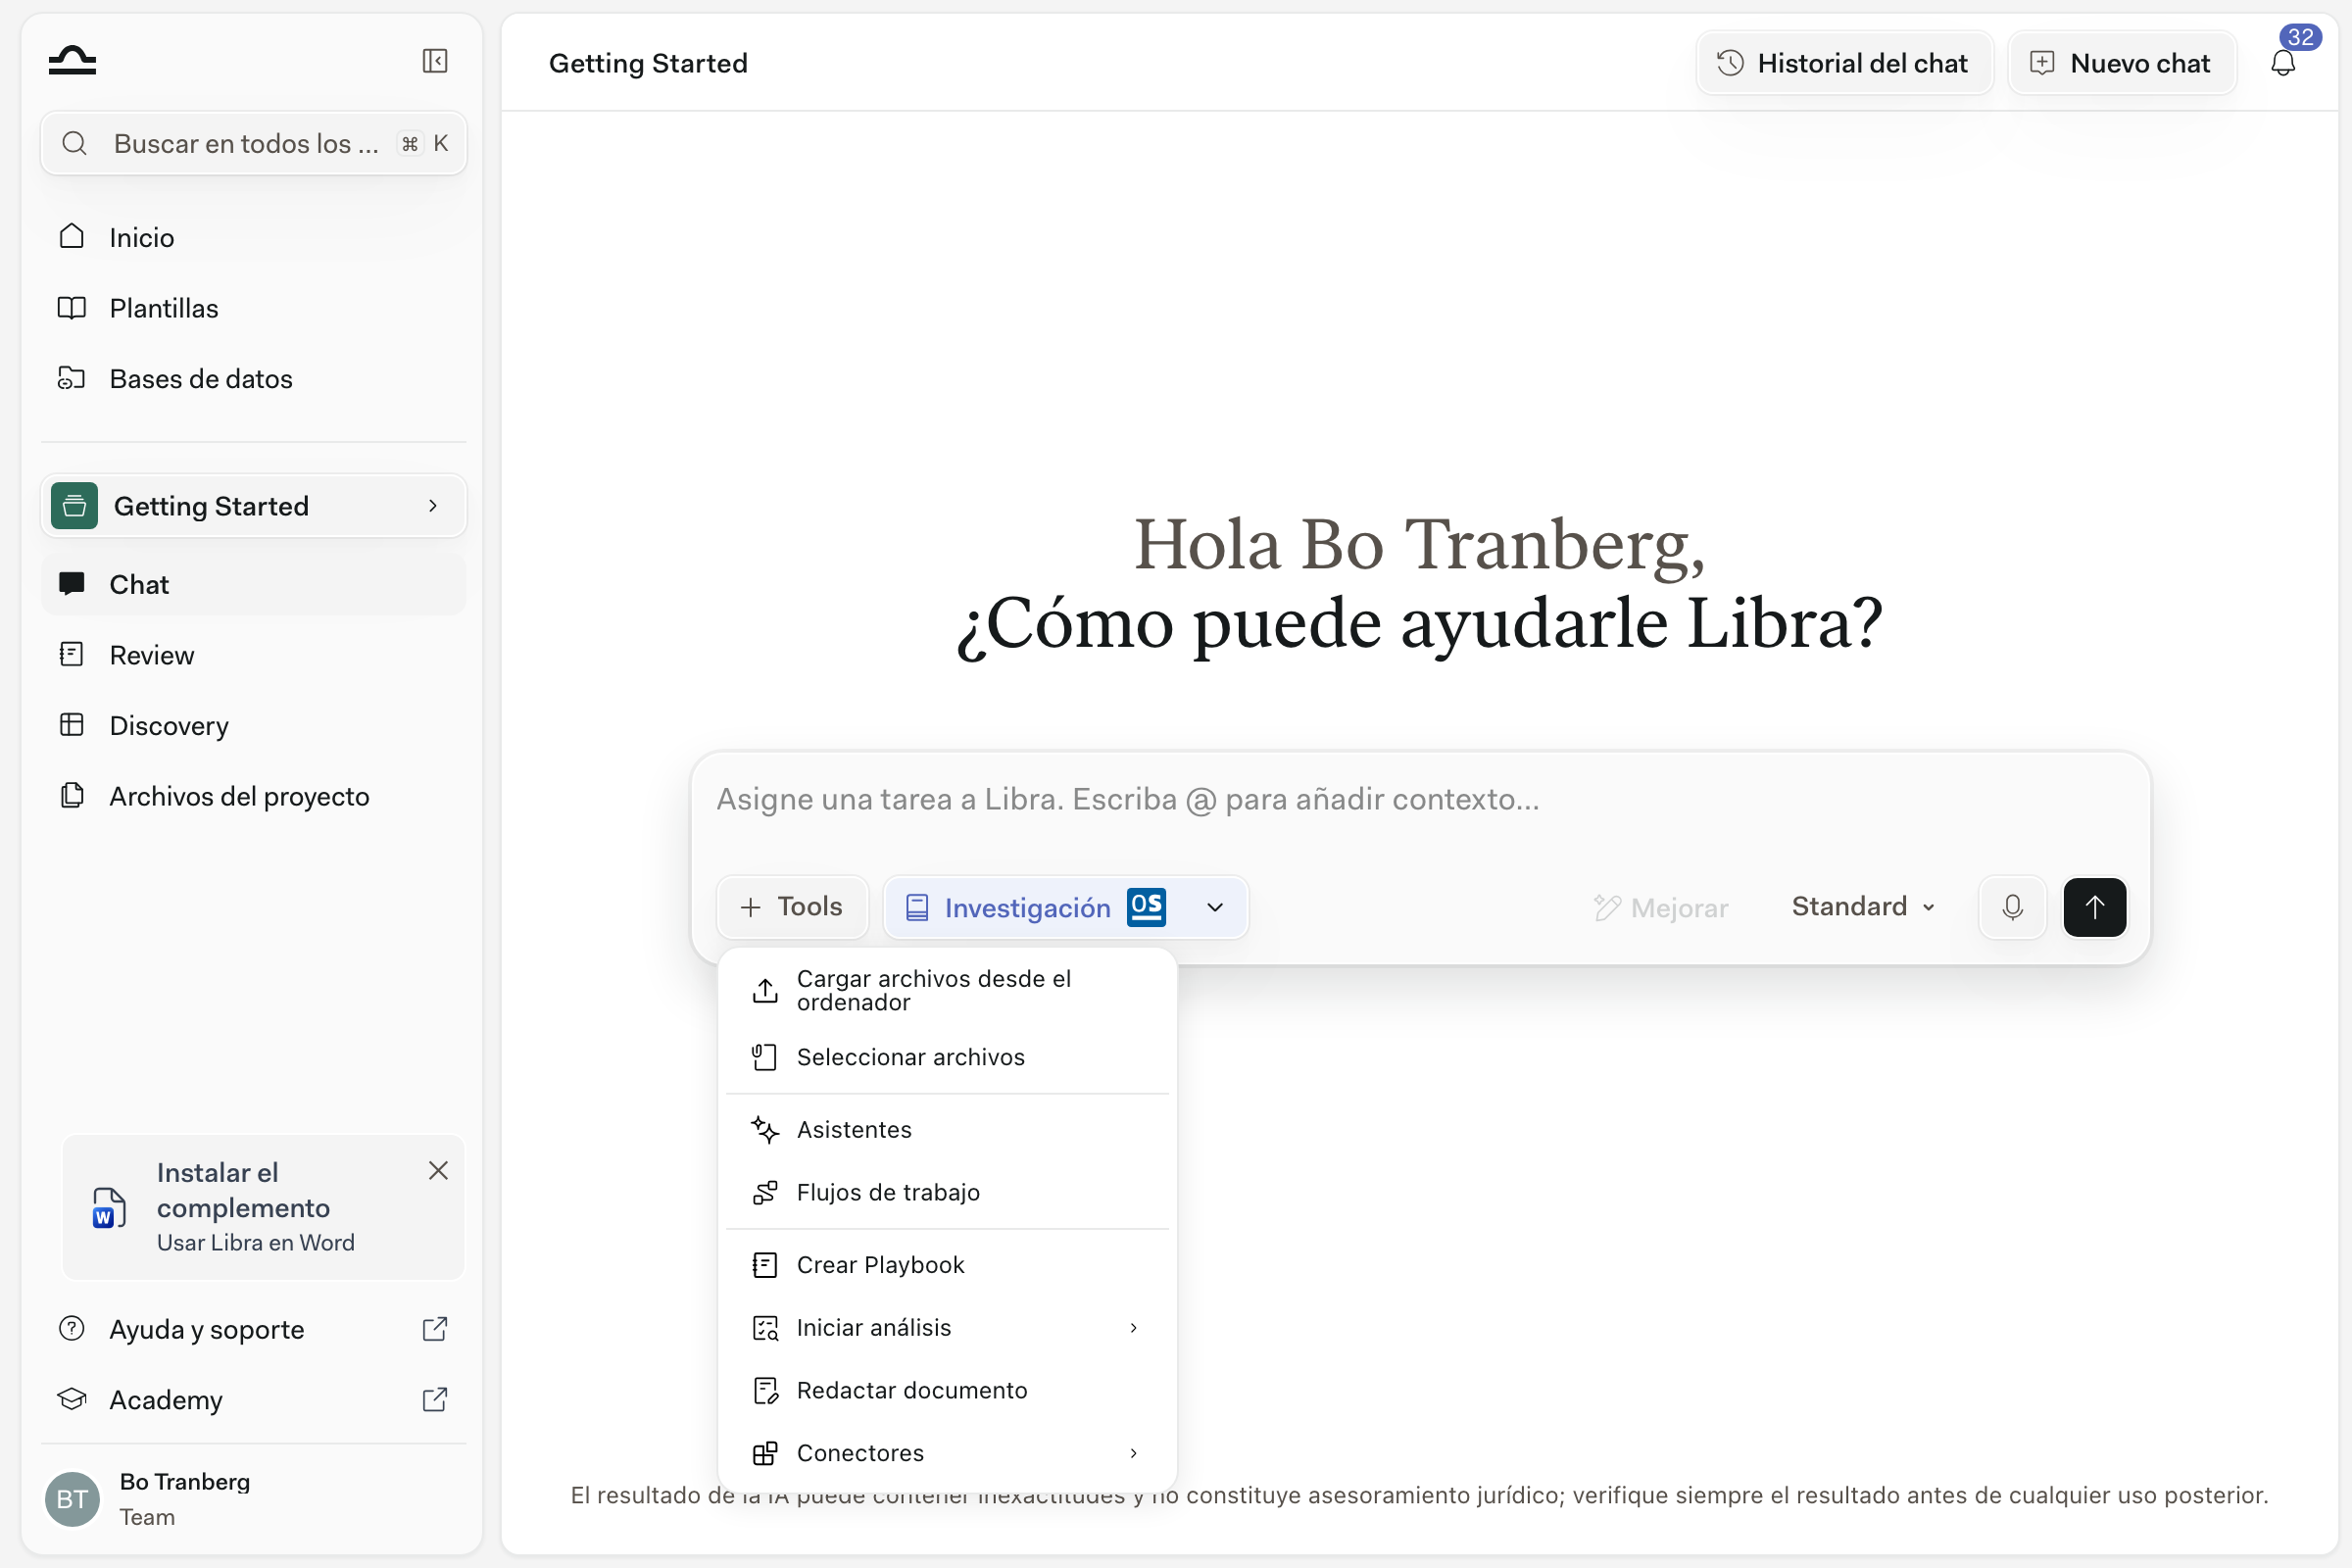Choose Seleccionar archivos from Tools menu
2352x1568 pixels.
pos(947,1057)
